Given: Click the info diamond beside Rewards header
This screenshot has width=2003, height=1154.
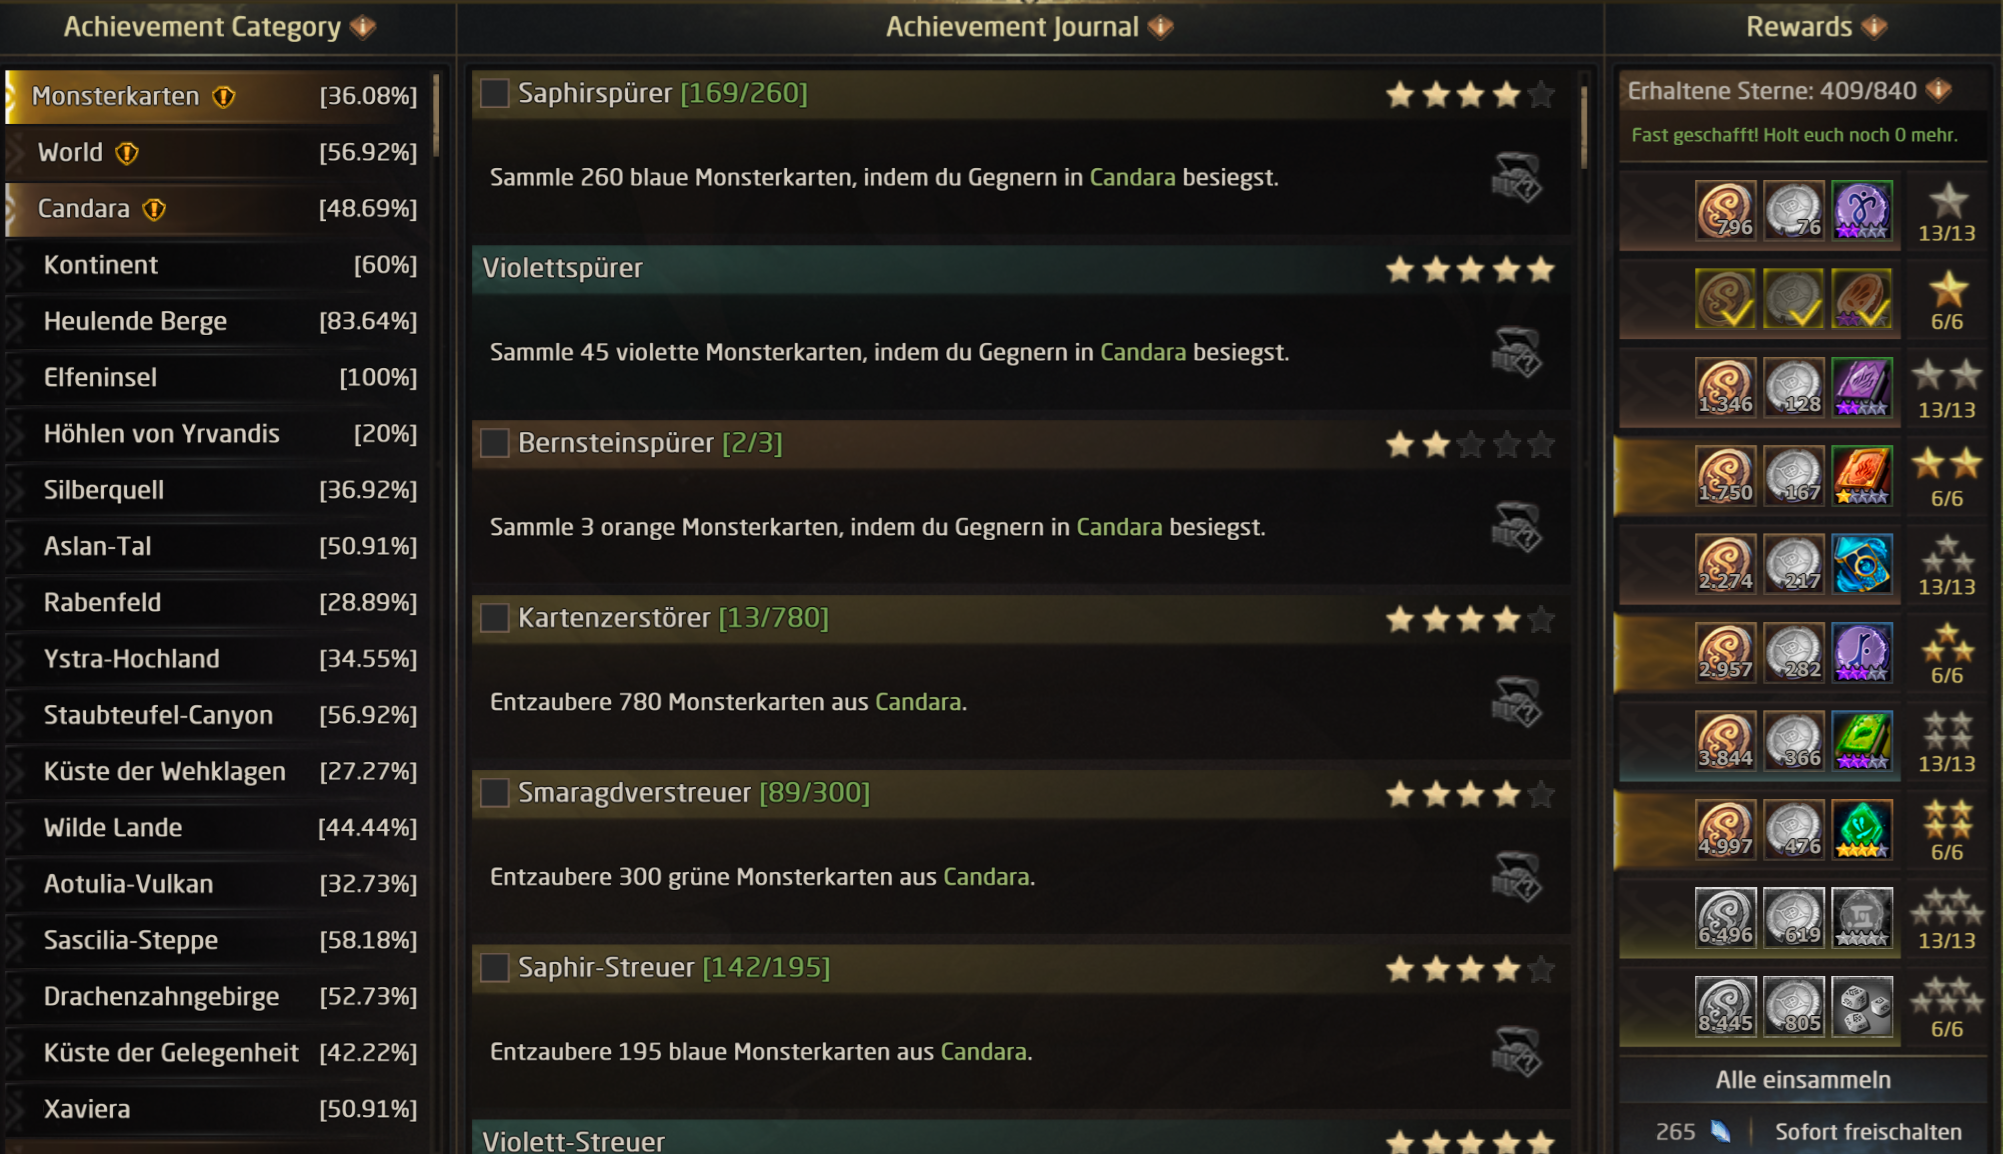Looking at the screenshot, I should pos(1875,27).
